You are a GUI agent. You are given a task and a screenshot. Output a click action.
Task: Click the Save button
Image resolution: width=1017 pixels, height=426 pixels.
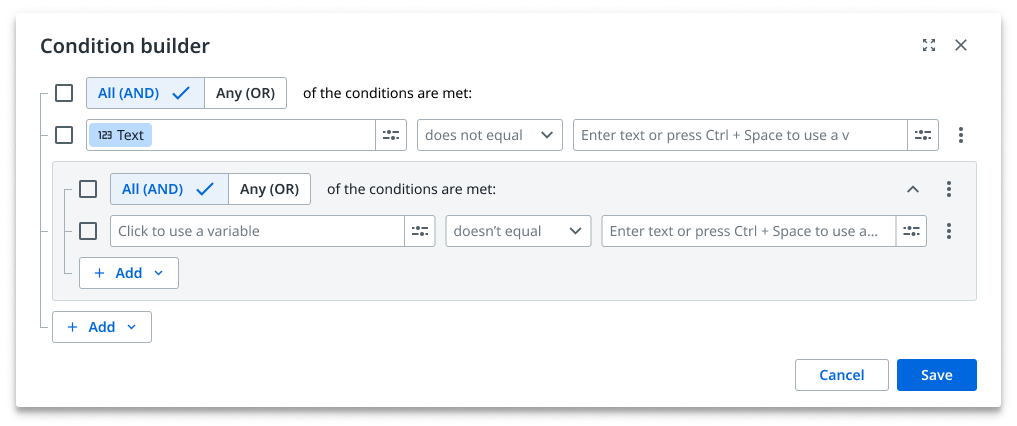click(x=937, y=375)
